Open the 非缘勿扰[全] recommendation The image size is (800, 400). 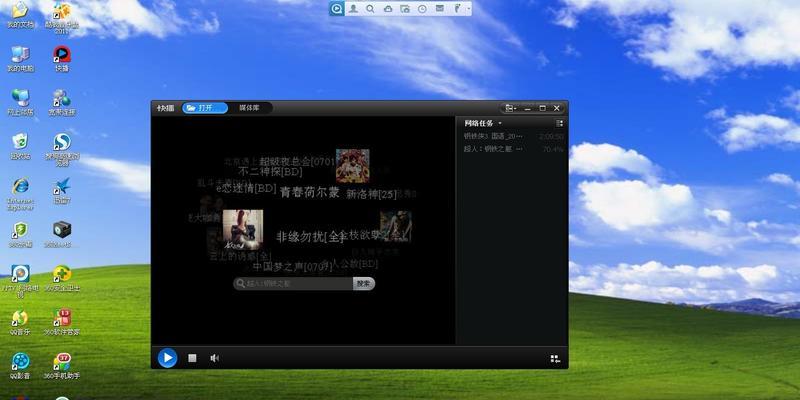[x=310, y=237]
